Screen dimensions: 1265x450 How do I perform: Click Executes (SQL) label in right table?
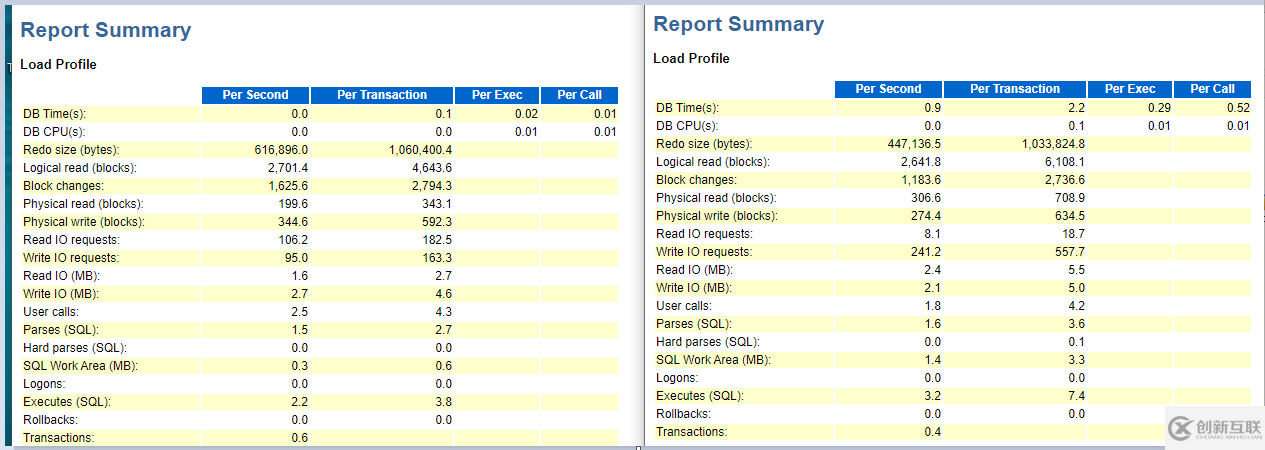point(700,396)
